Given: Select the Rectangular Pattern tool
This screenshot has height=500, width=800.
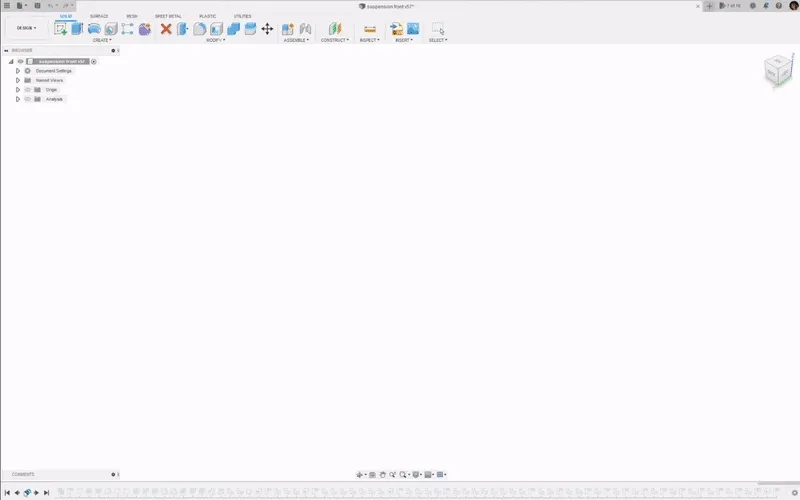Looking at the screenshot, I should pos(128,29).
